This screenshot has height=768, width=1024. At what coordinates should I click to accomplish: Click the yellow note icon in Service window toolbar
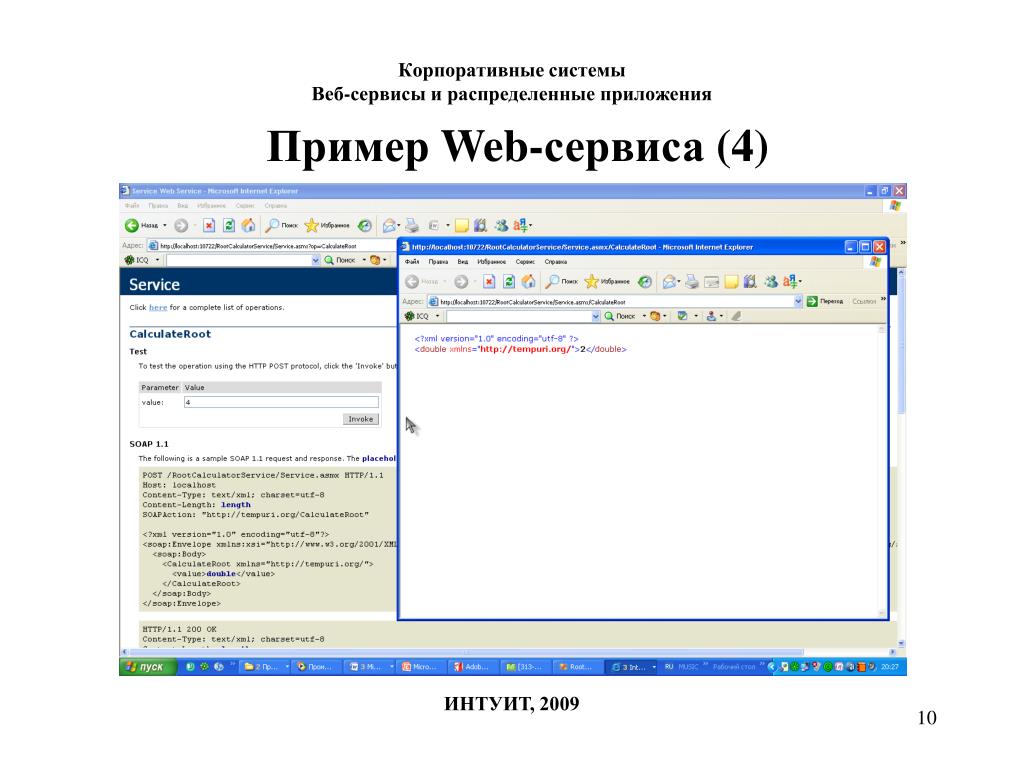[x=462, y=225]
